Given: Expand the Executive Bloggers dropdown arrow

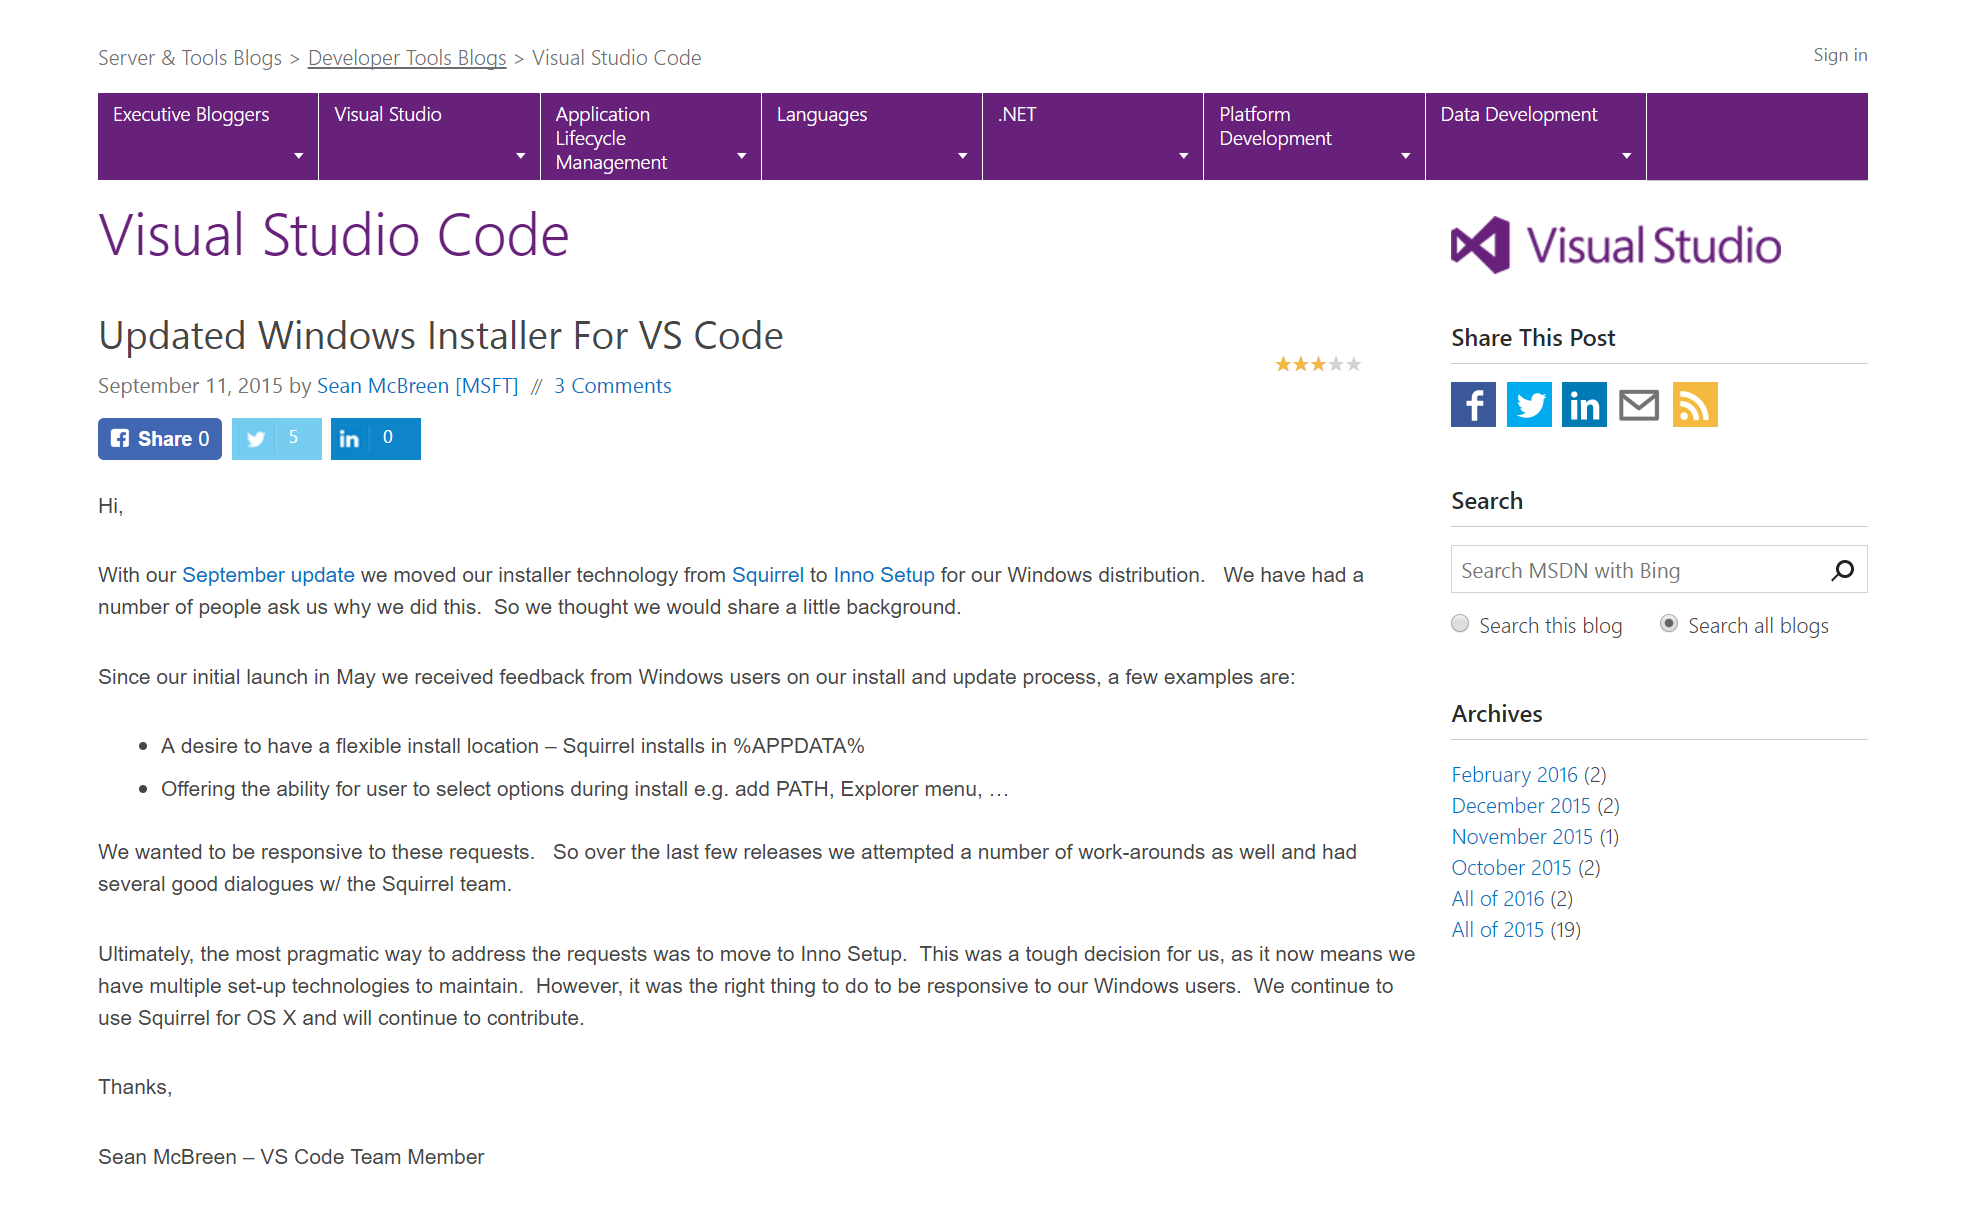Looking at the screenshot, I should [x=298, y=156].
